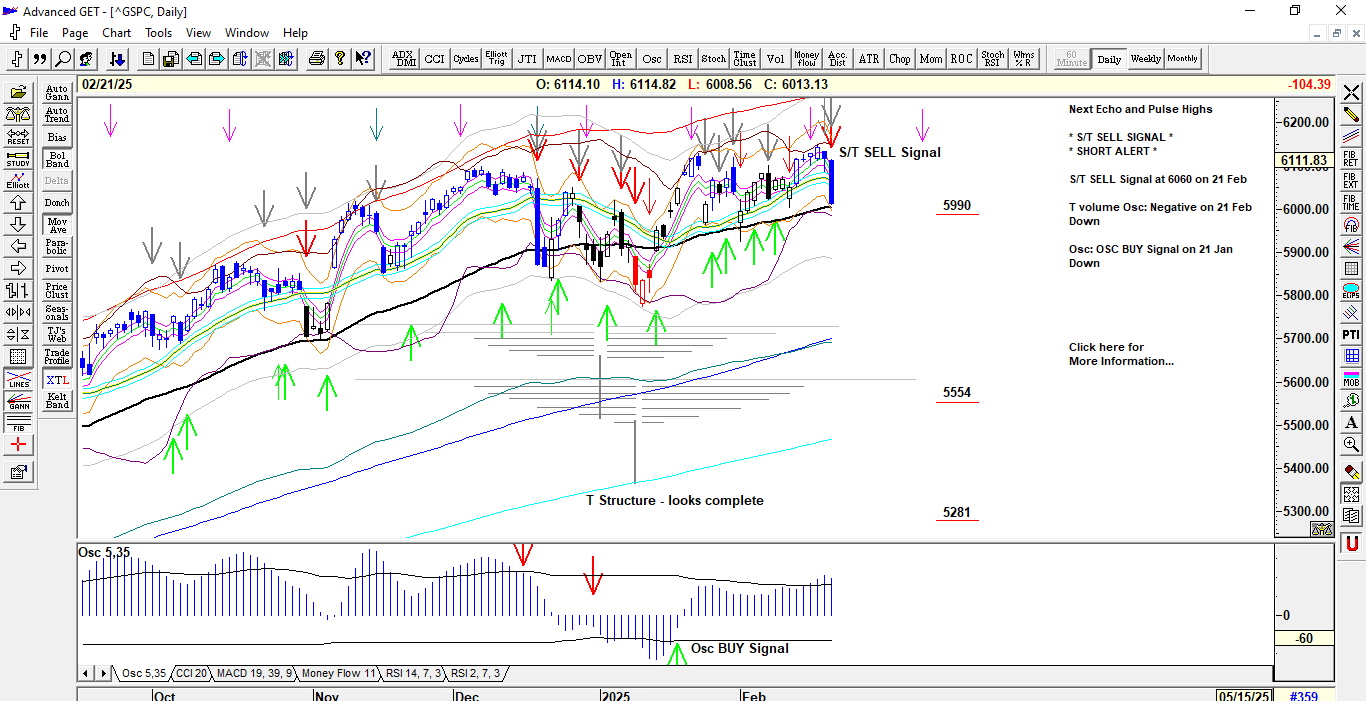Viewport: 1366px width, 701px height.
Task: Switch to the MACD 19, 39, 9 tab
Action: [x=254, y=674]
